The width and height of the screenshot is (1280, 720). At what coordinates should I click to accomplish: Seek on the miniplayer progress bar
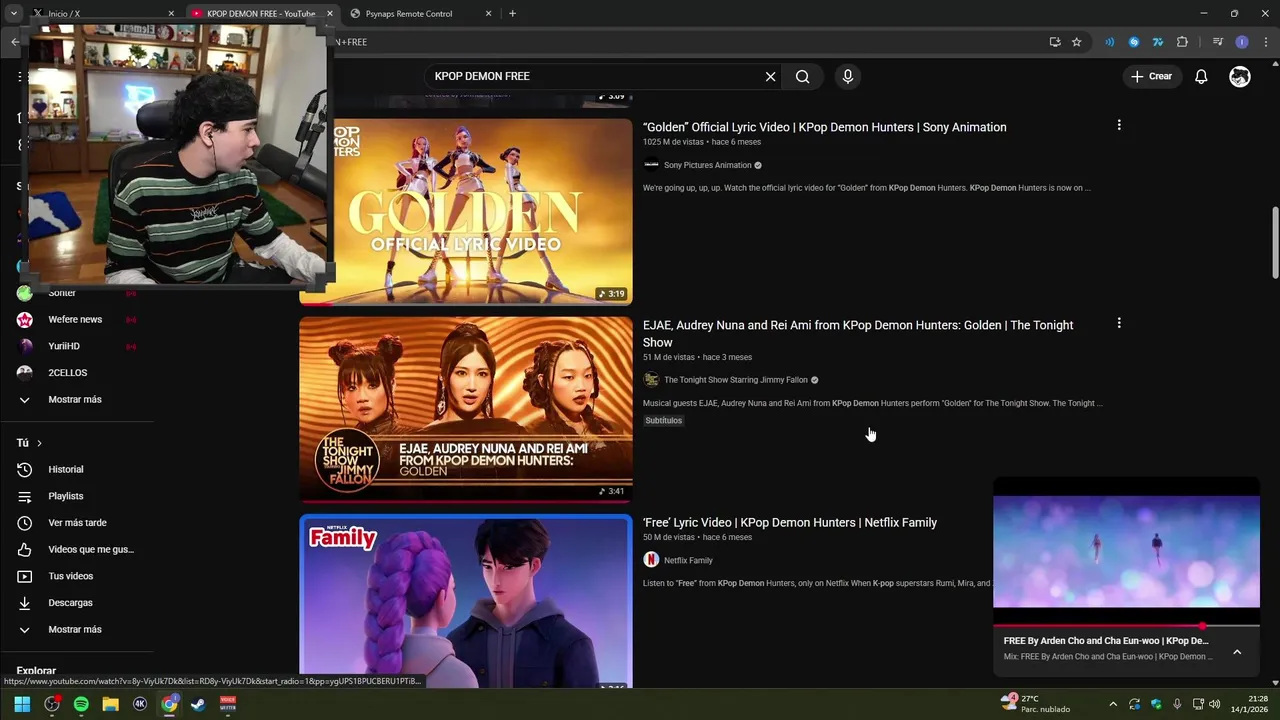pyautogui.click(x=1126, y=626)
